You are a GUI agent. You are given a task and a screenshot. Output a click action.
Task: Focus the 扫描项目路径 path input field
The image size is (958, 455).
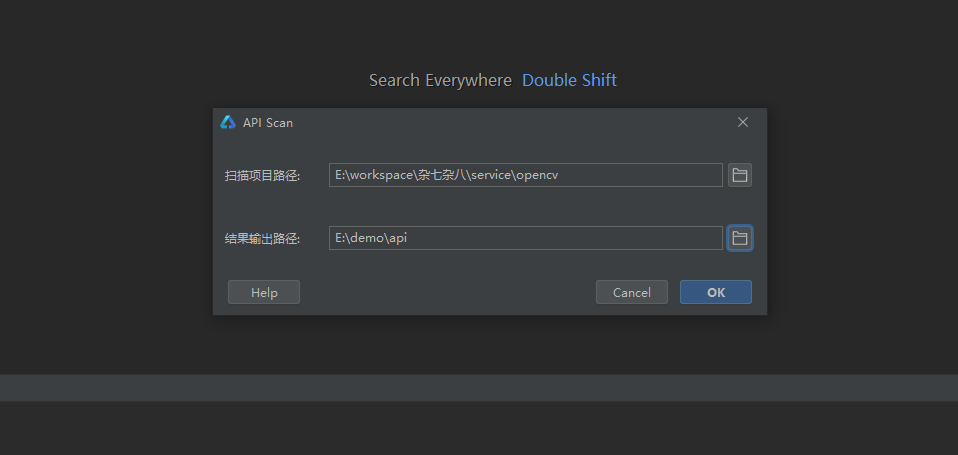point(525,175)
